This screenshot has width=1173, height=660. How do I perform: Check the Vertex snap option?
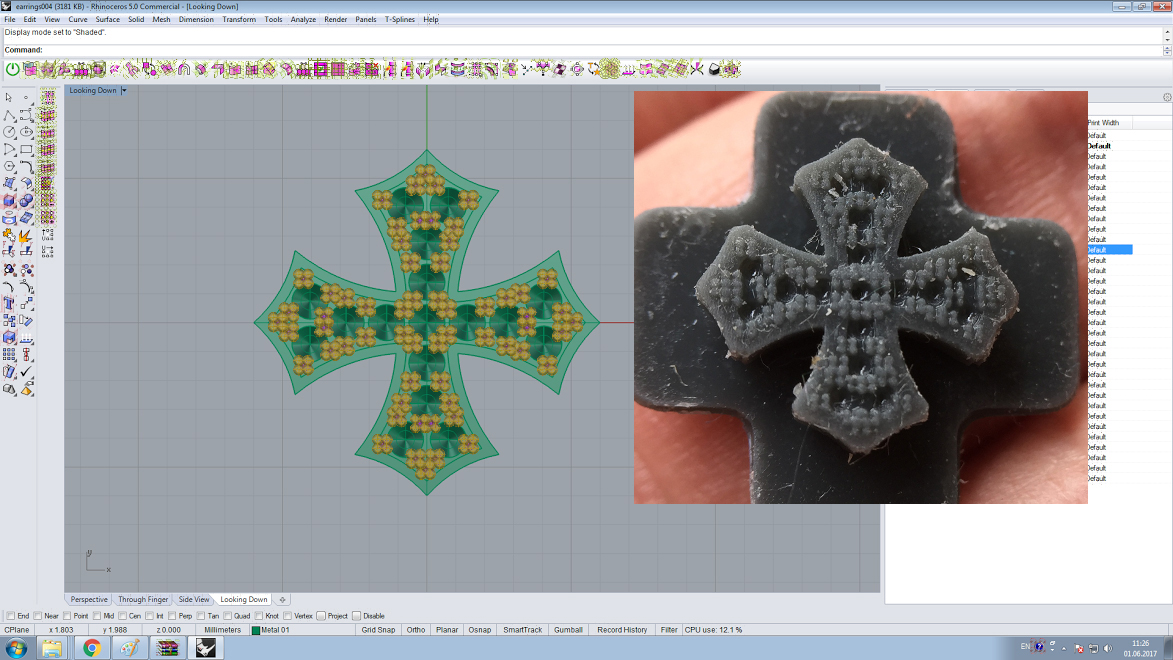pos(287,616)
